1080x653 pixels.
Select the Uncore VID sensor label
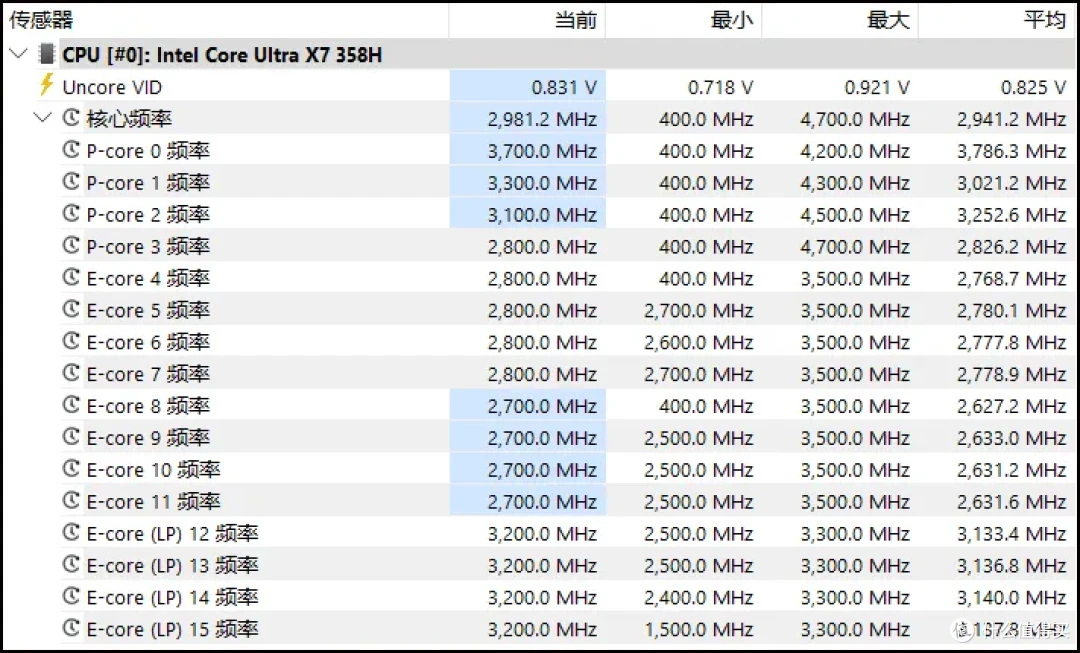pyautogui.click(x=112, y=87)
